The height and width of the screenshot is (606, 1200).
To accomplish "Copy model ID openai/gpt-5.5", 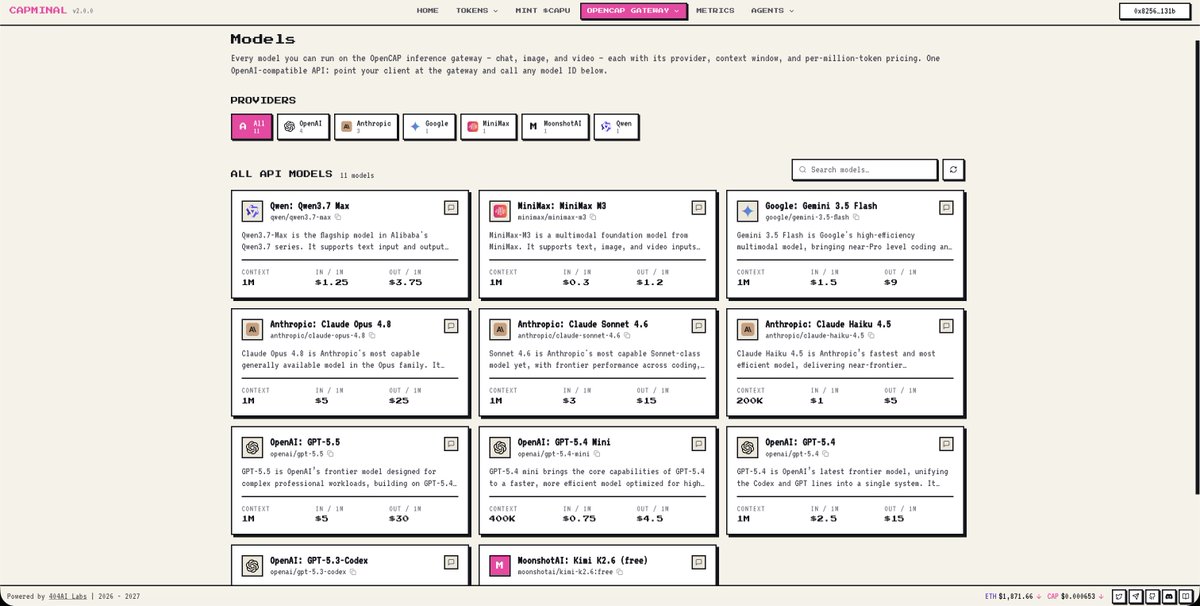I will (x=330, y=453).
